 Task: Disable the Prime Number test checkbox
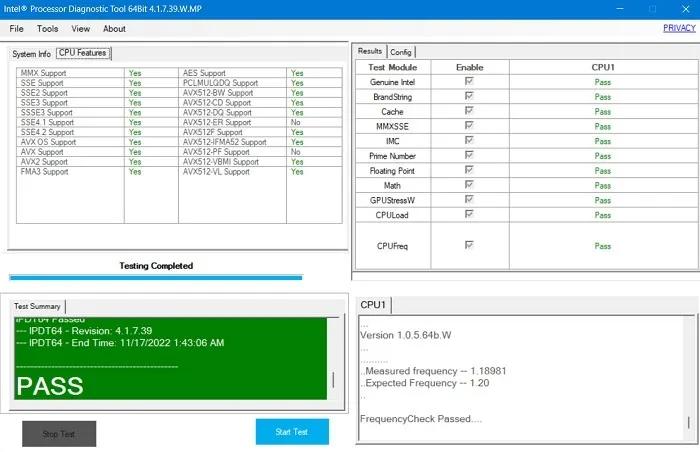[469, 156]
